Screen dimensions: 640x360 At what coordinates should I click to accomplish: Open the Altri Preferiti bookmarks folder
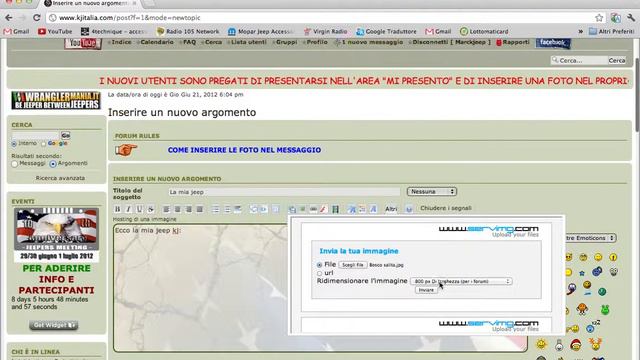click(611, 31)
